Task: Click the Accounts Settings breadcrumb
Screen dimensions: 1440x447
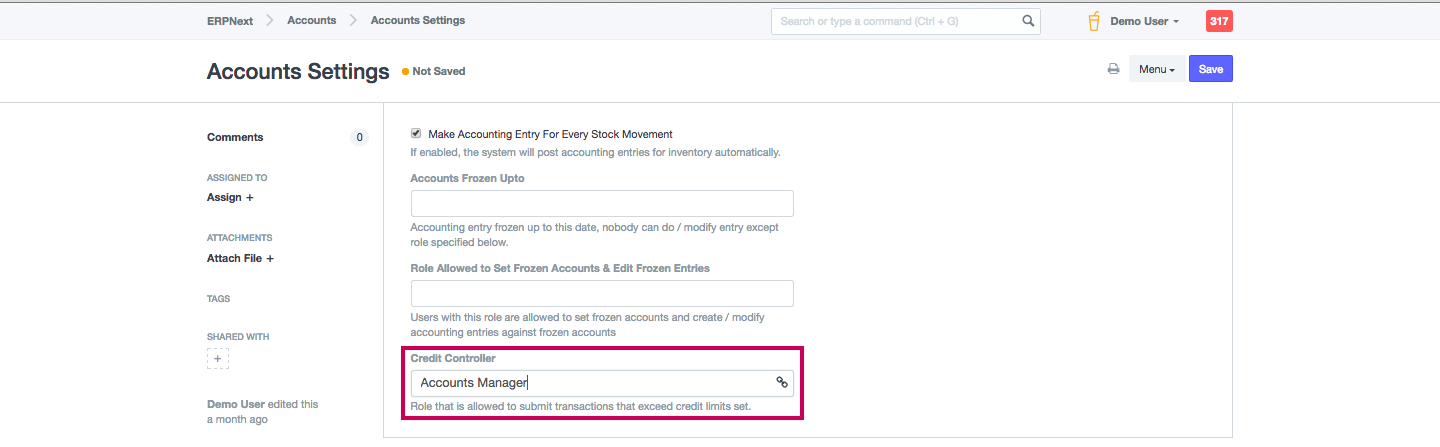Action: click(417, 20)
